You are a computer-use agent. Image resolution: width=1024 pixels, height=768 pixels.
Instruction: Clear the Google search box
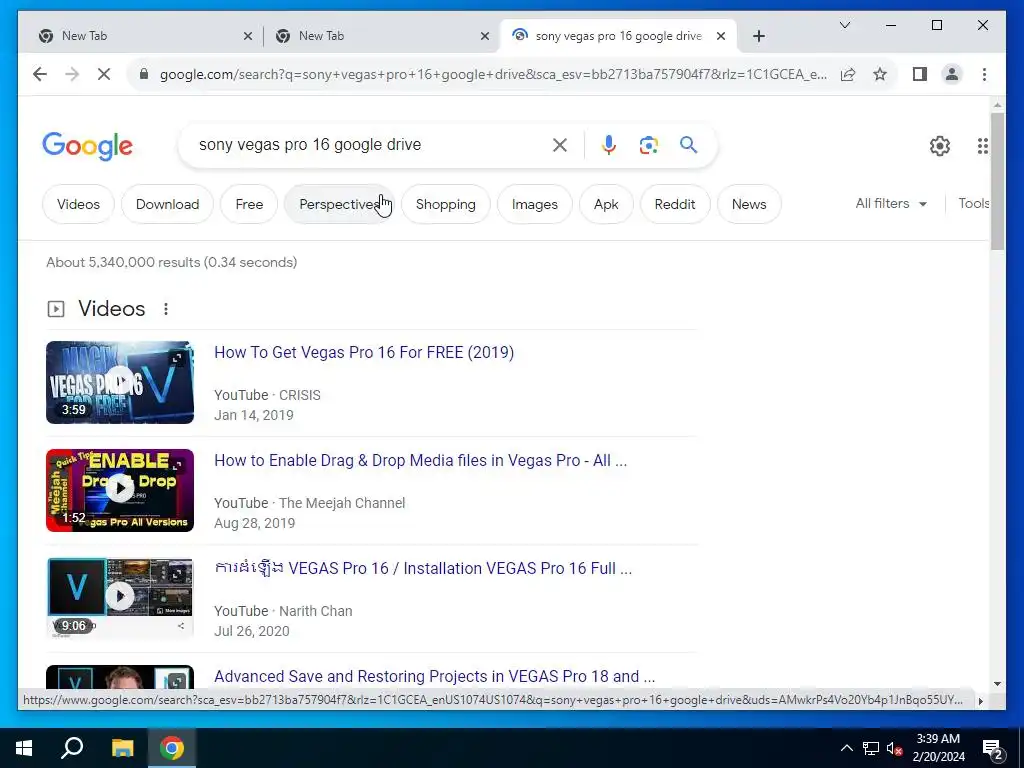click(560, 145)
